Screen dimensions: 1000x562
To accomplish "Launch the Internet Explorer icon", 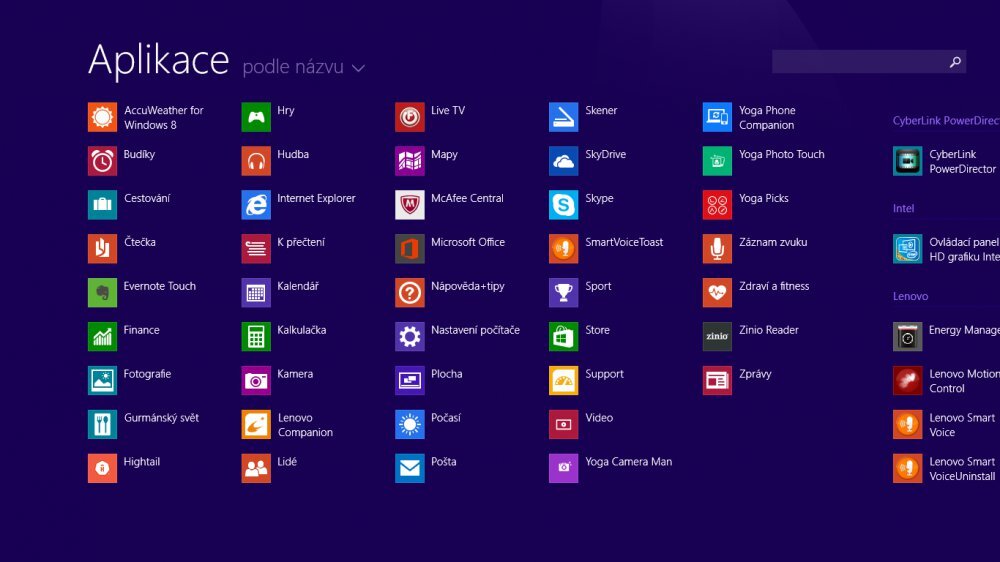I will click(256, 205).
